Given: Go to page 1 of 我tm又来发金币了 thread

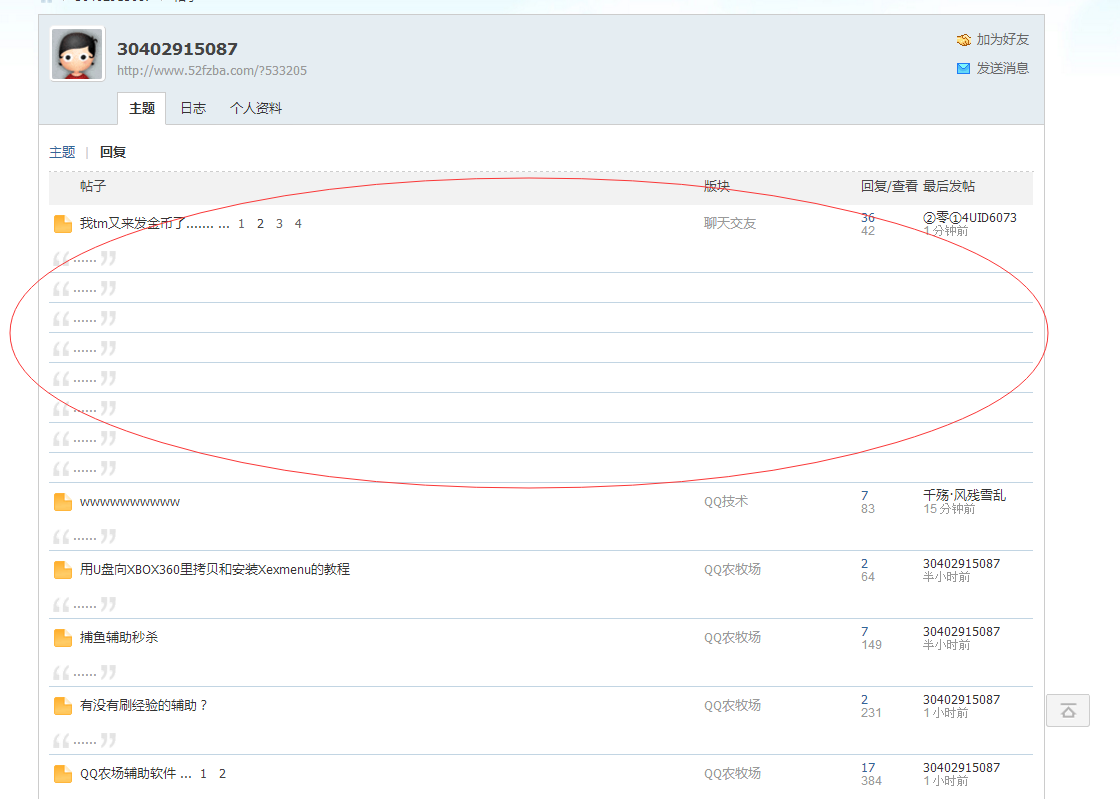Looking at the screenshot, I should pos(241,224).
